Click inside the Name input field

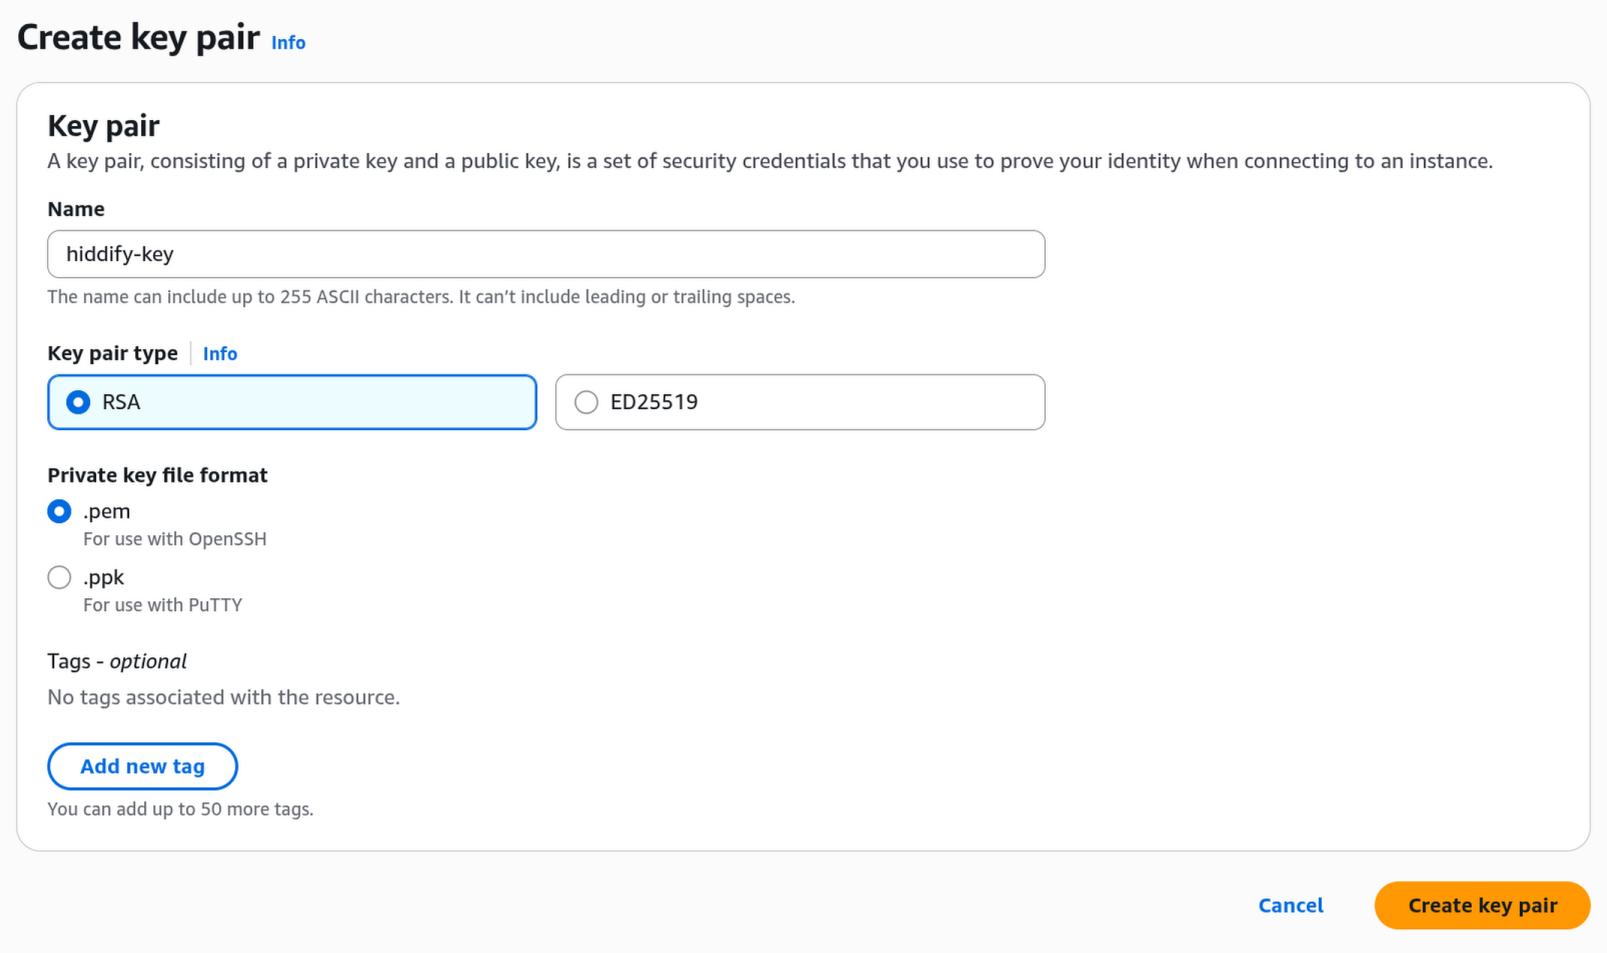coord(545,254)
